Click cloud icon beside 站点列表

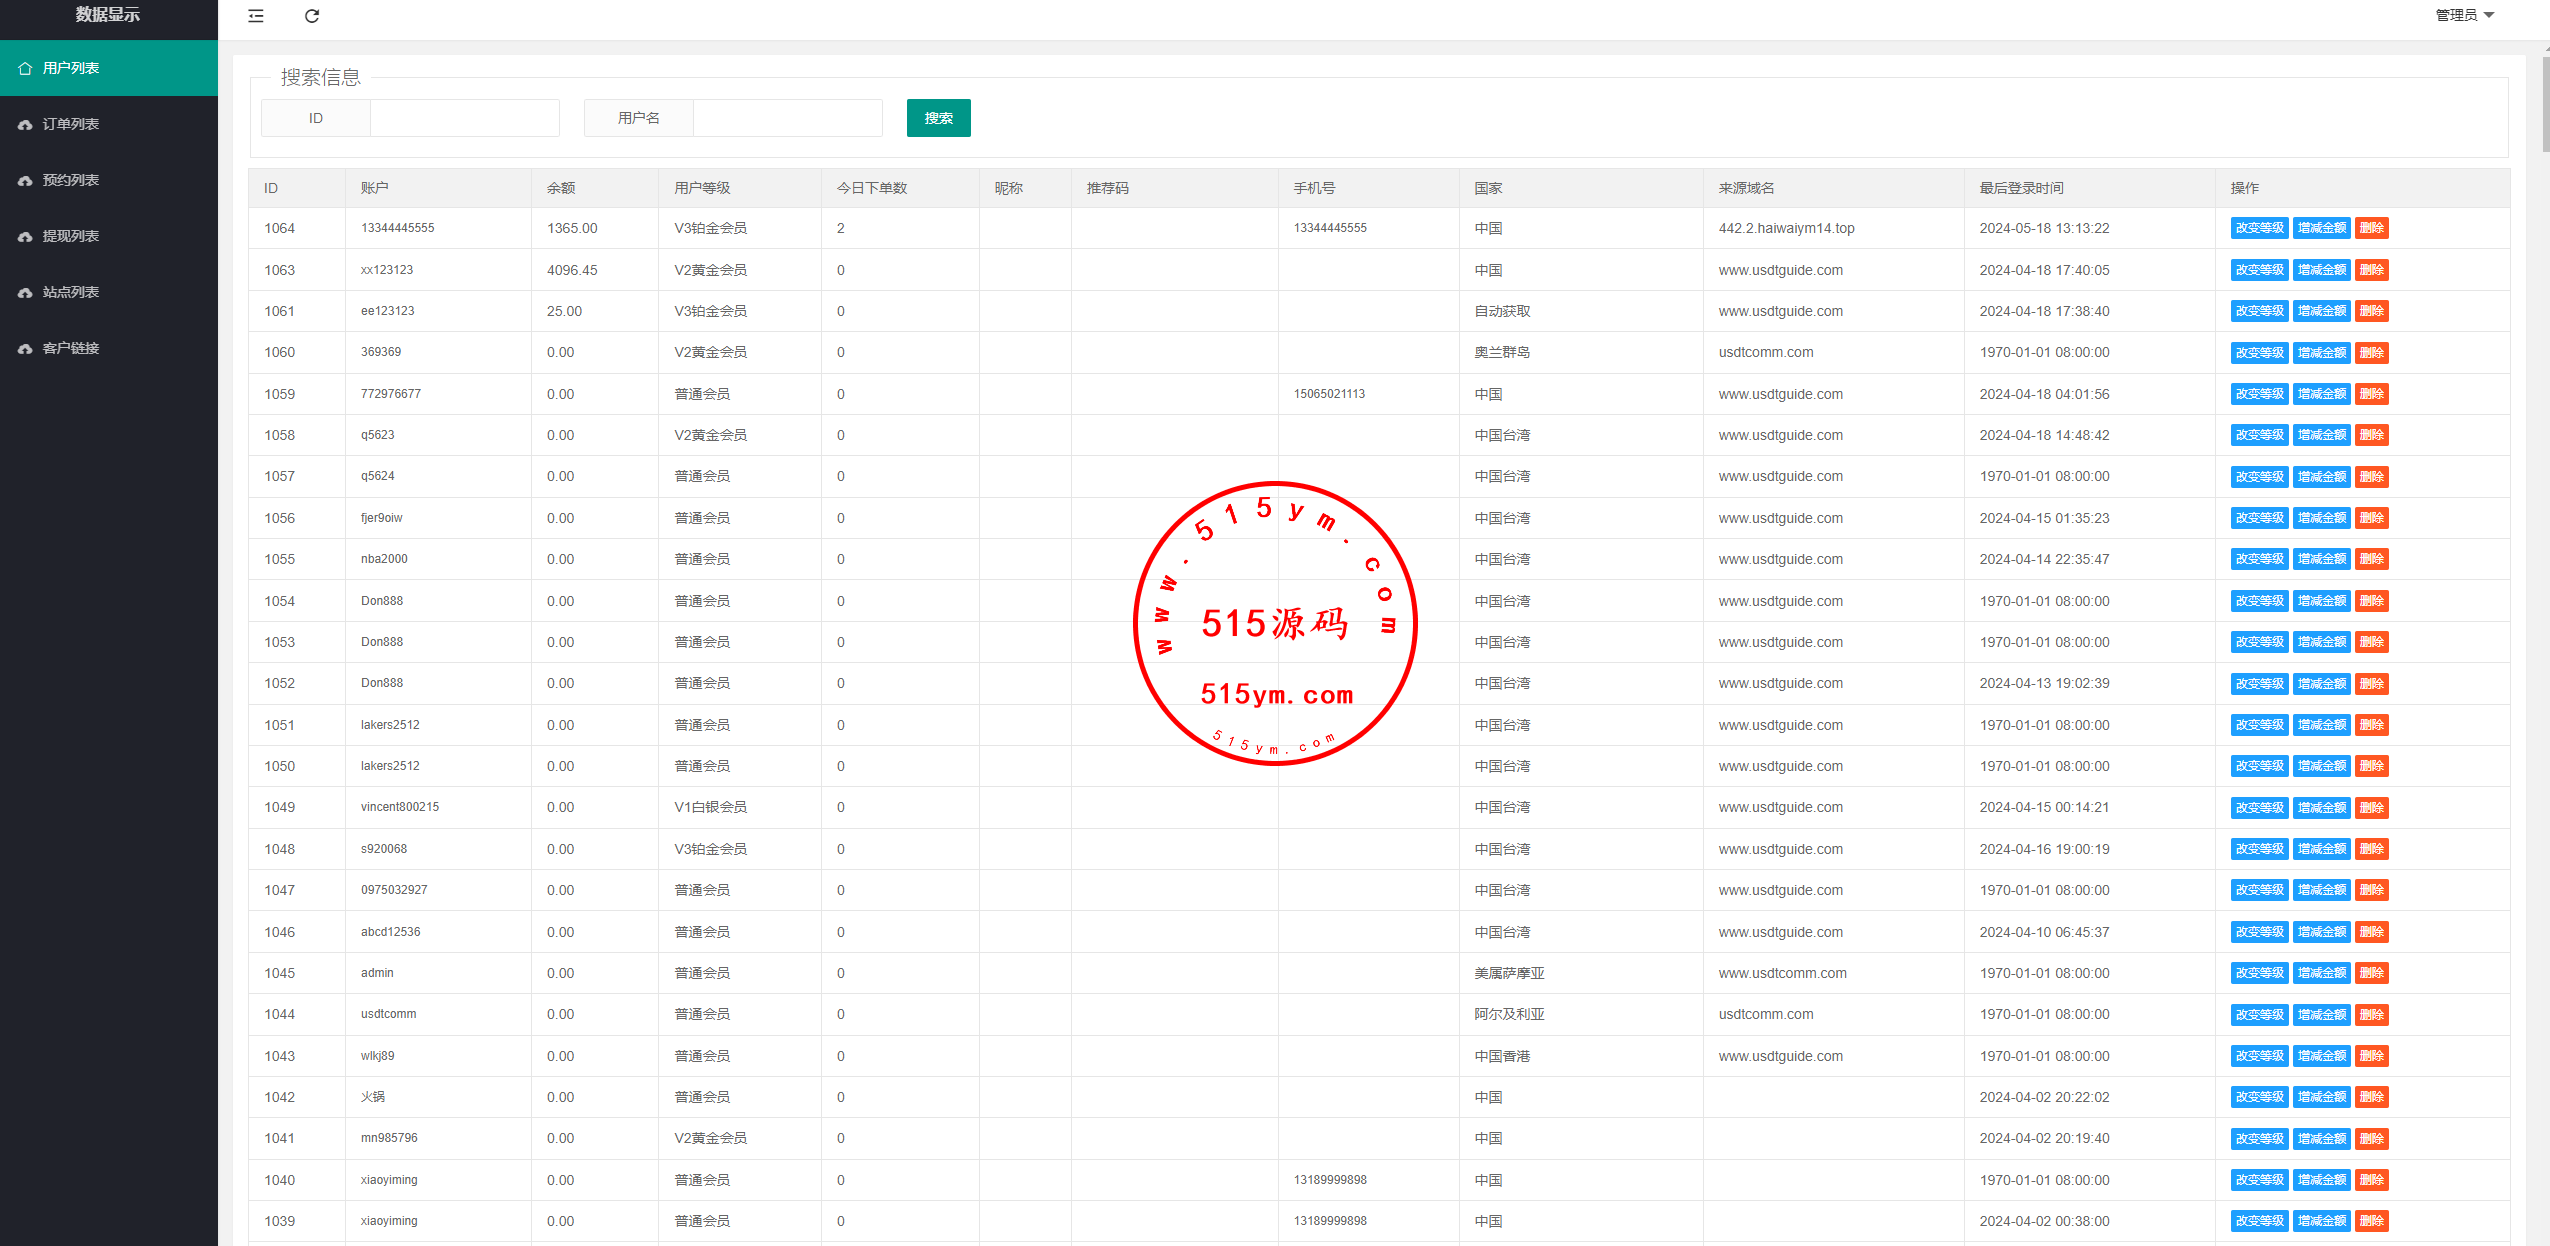coord(25,292)
